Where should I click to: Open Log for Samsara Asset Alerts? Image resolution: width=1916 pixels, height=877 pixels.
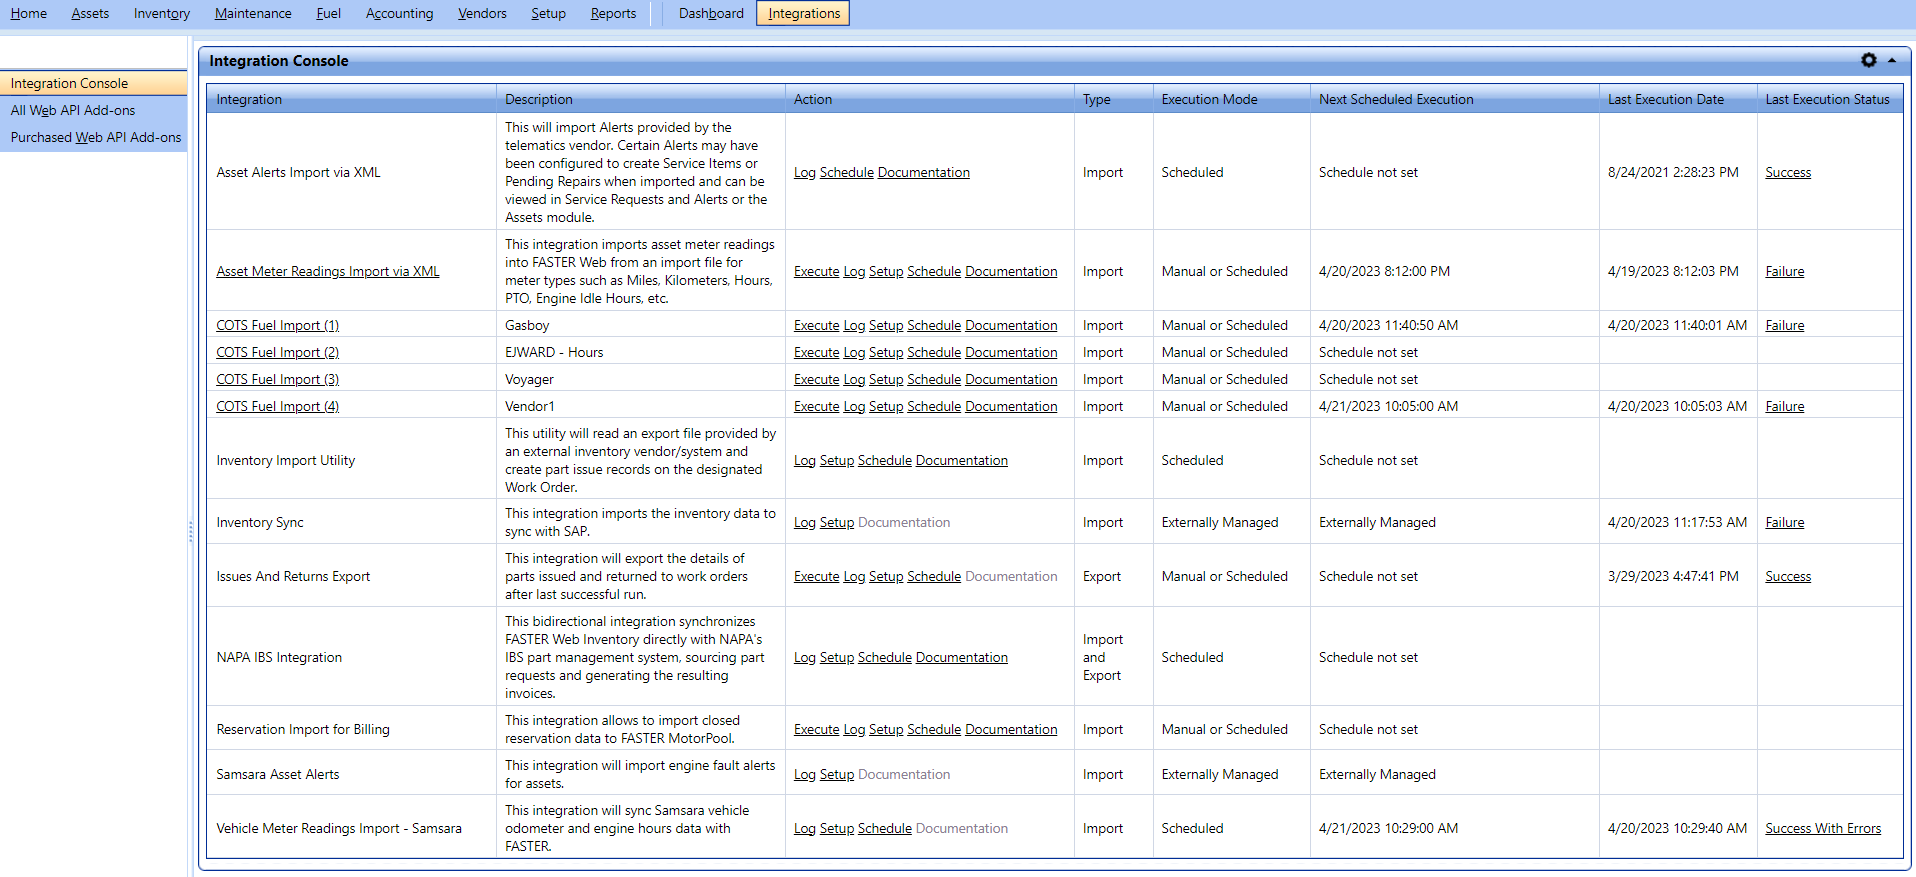click(804, 774)
